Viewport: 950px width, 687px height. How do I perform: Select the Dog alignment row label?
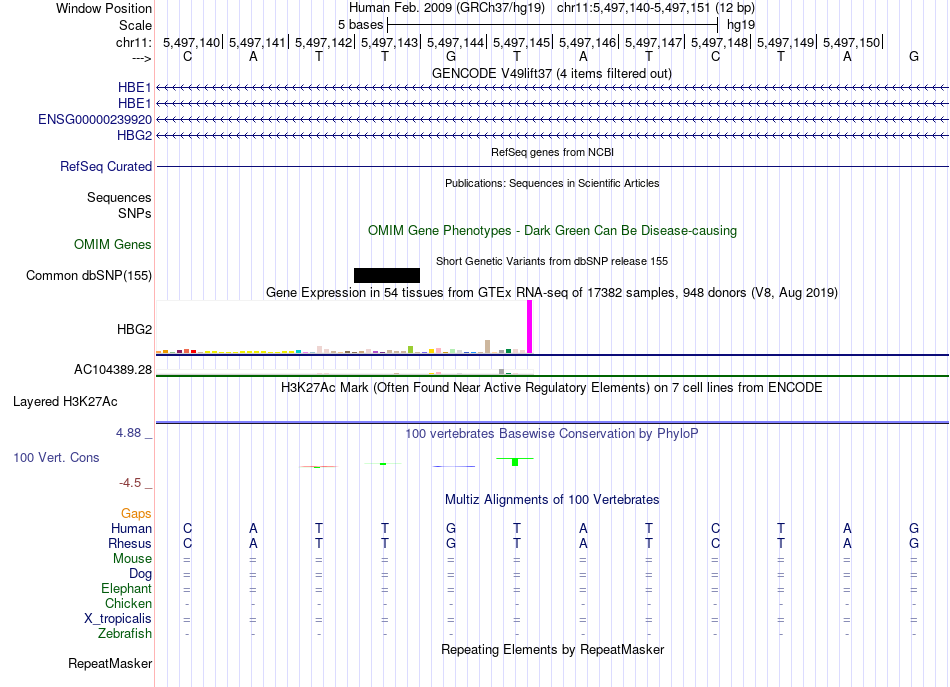140,574
